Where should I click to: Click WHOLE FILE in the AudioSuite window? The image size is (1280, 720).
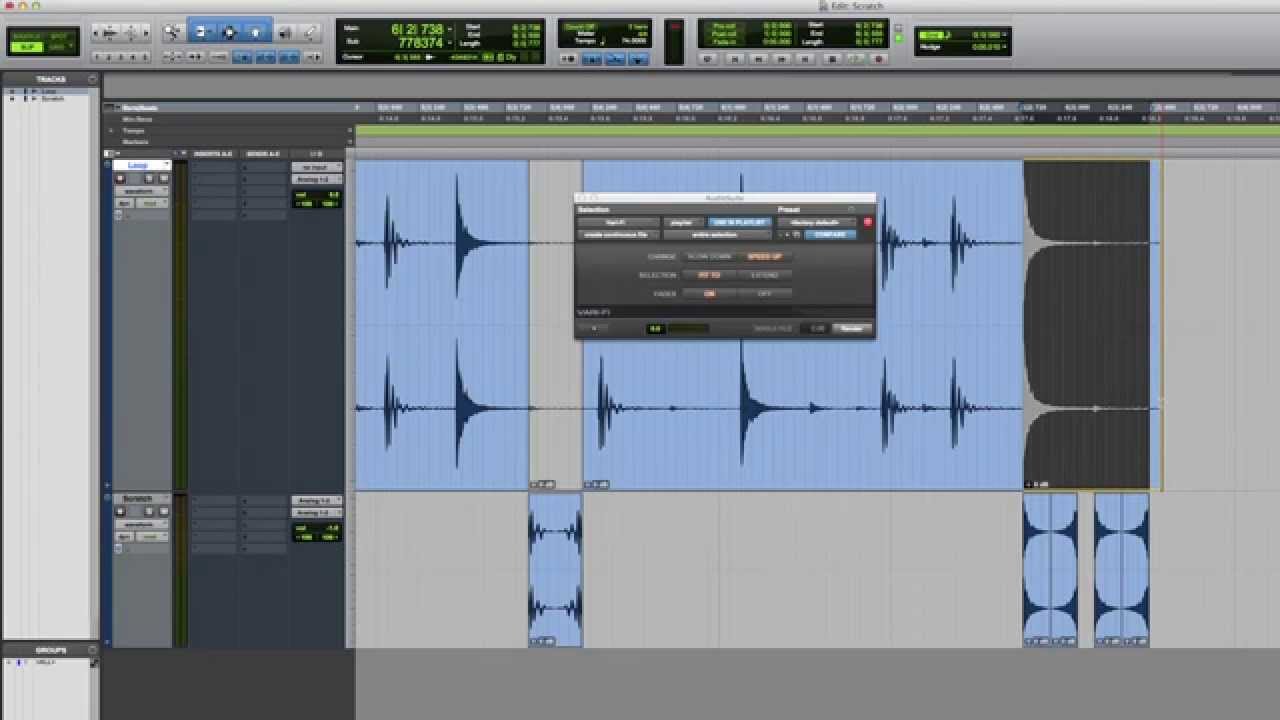click(773, 328)
